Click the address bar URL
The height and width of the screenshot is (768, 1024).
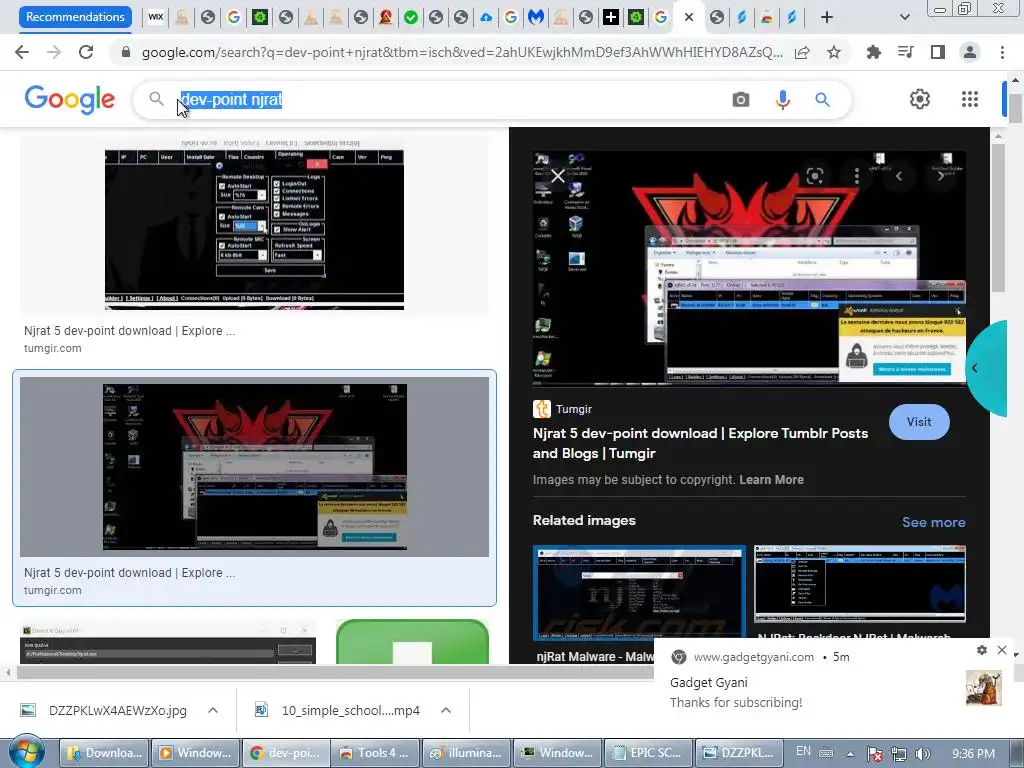461,52
